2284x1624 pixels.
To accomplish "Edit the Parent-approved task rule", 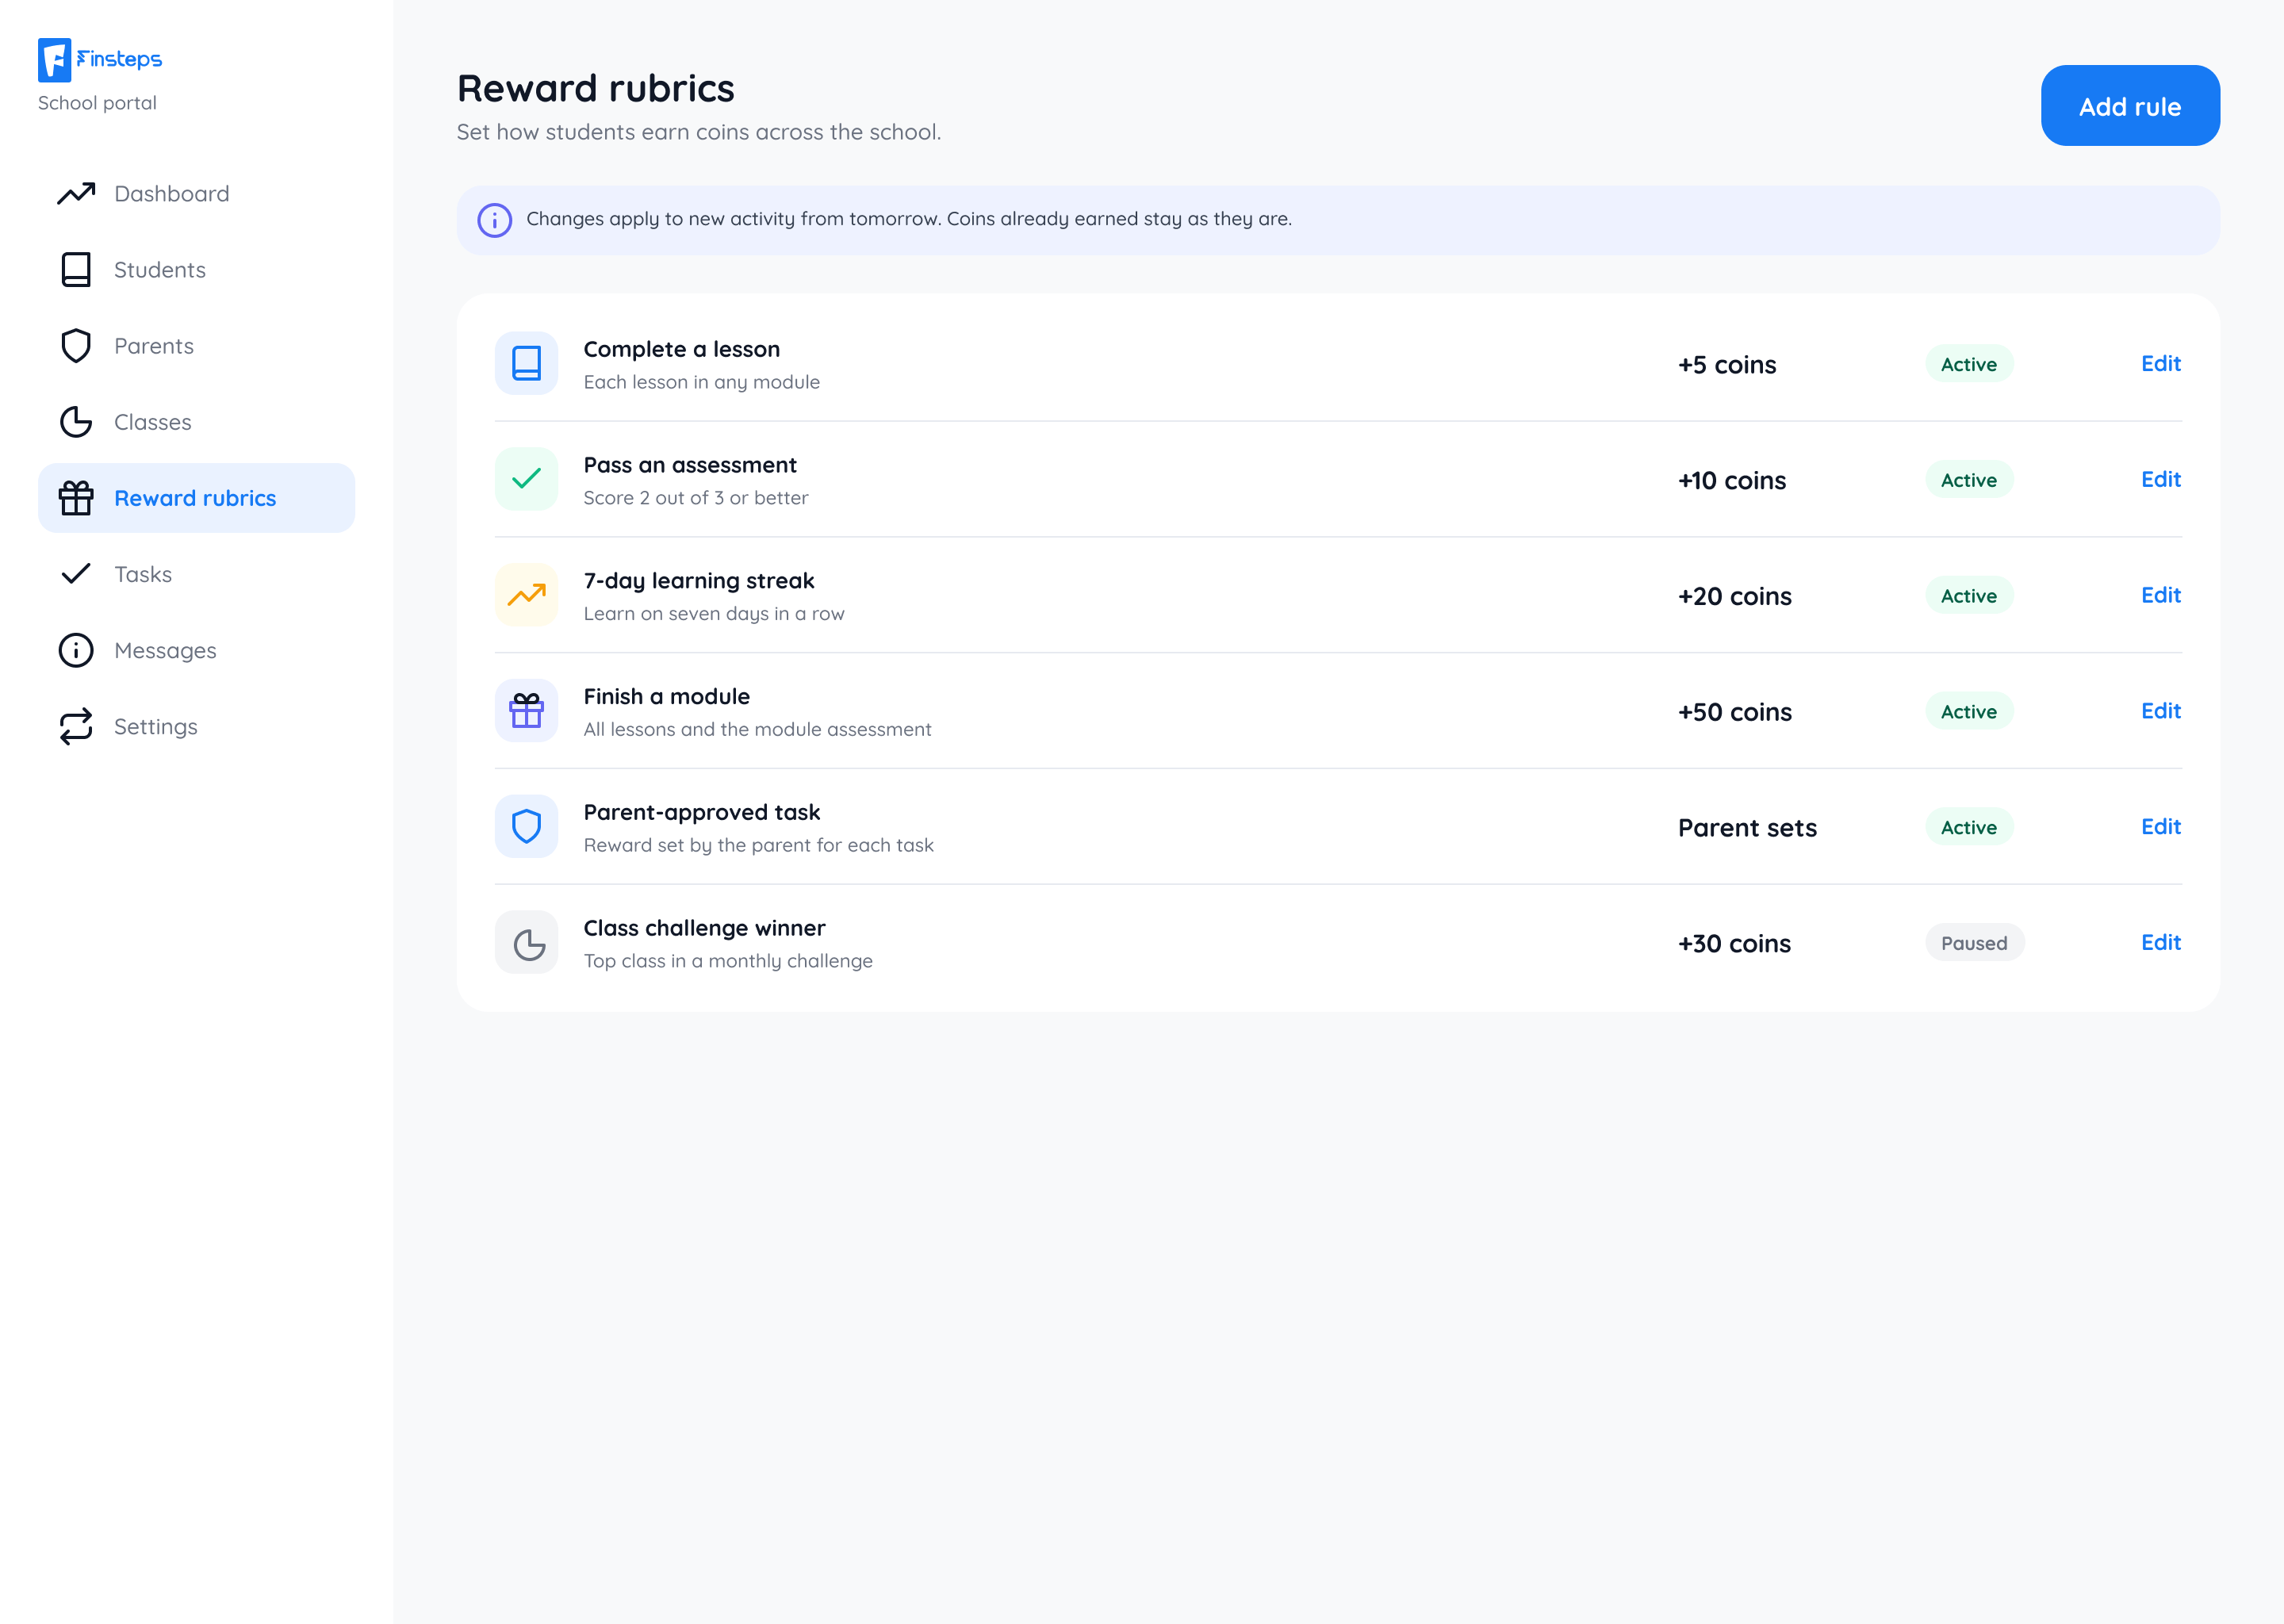I will (2160, 826).
